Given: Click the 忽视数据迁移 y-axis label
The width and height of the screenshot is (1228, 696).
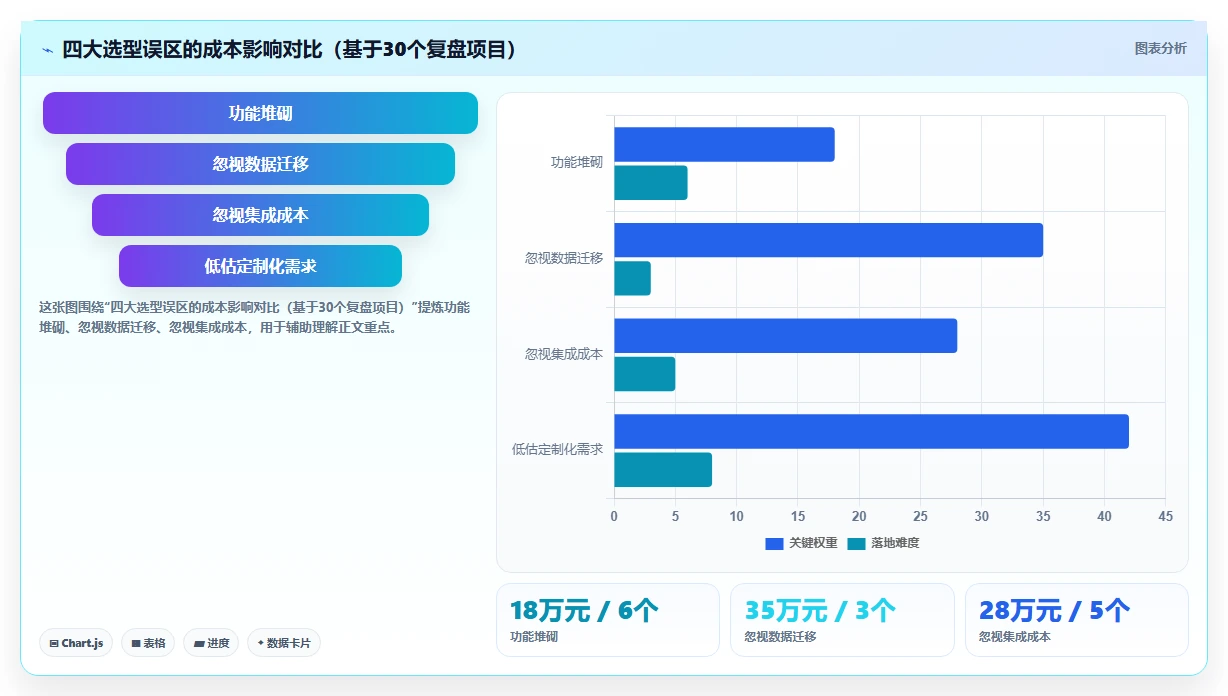Looking at the screenshot, I should tap(564, 258).
